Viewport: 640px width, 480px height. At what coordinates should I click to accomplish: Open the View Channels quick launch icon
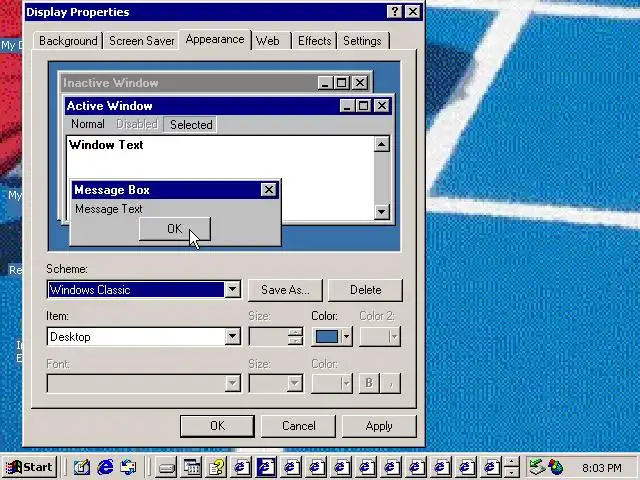(129, 467)
